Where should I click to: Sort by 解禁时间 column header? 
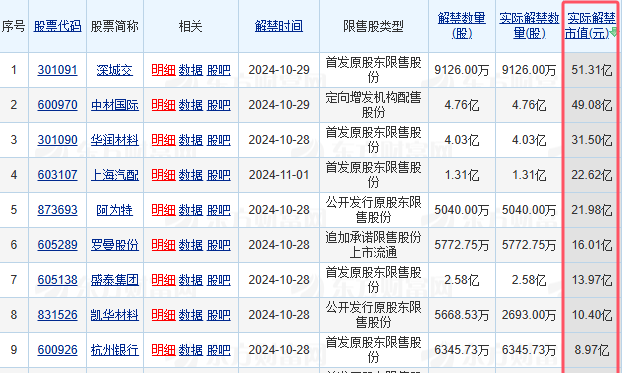279,26
